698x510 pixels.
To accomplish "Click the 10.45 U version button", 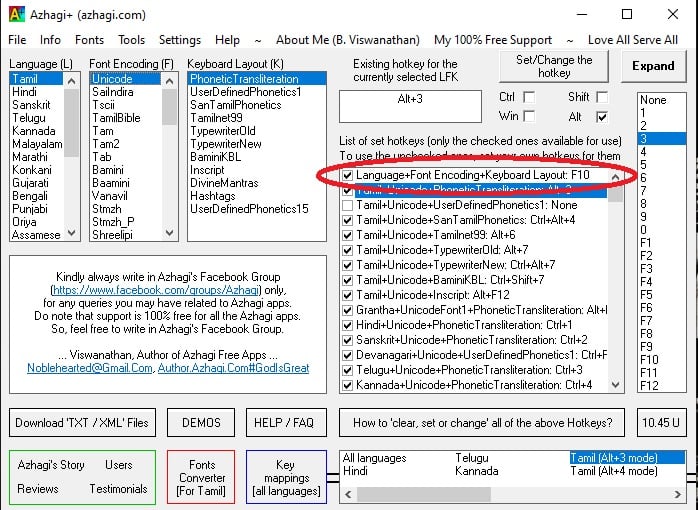I will tap(661, 422).
